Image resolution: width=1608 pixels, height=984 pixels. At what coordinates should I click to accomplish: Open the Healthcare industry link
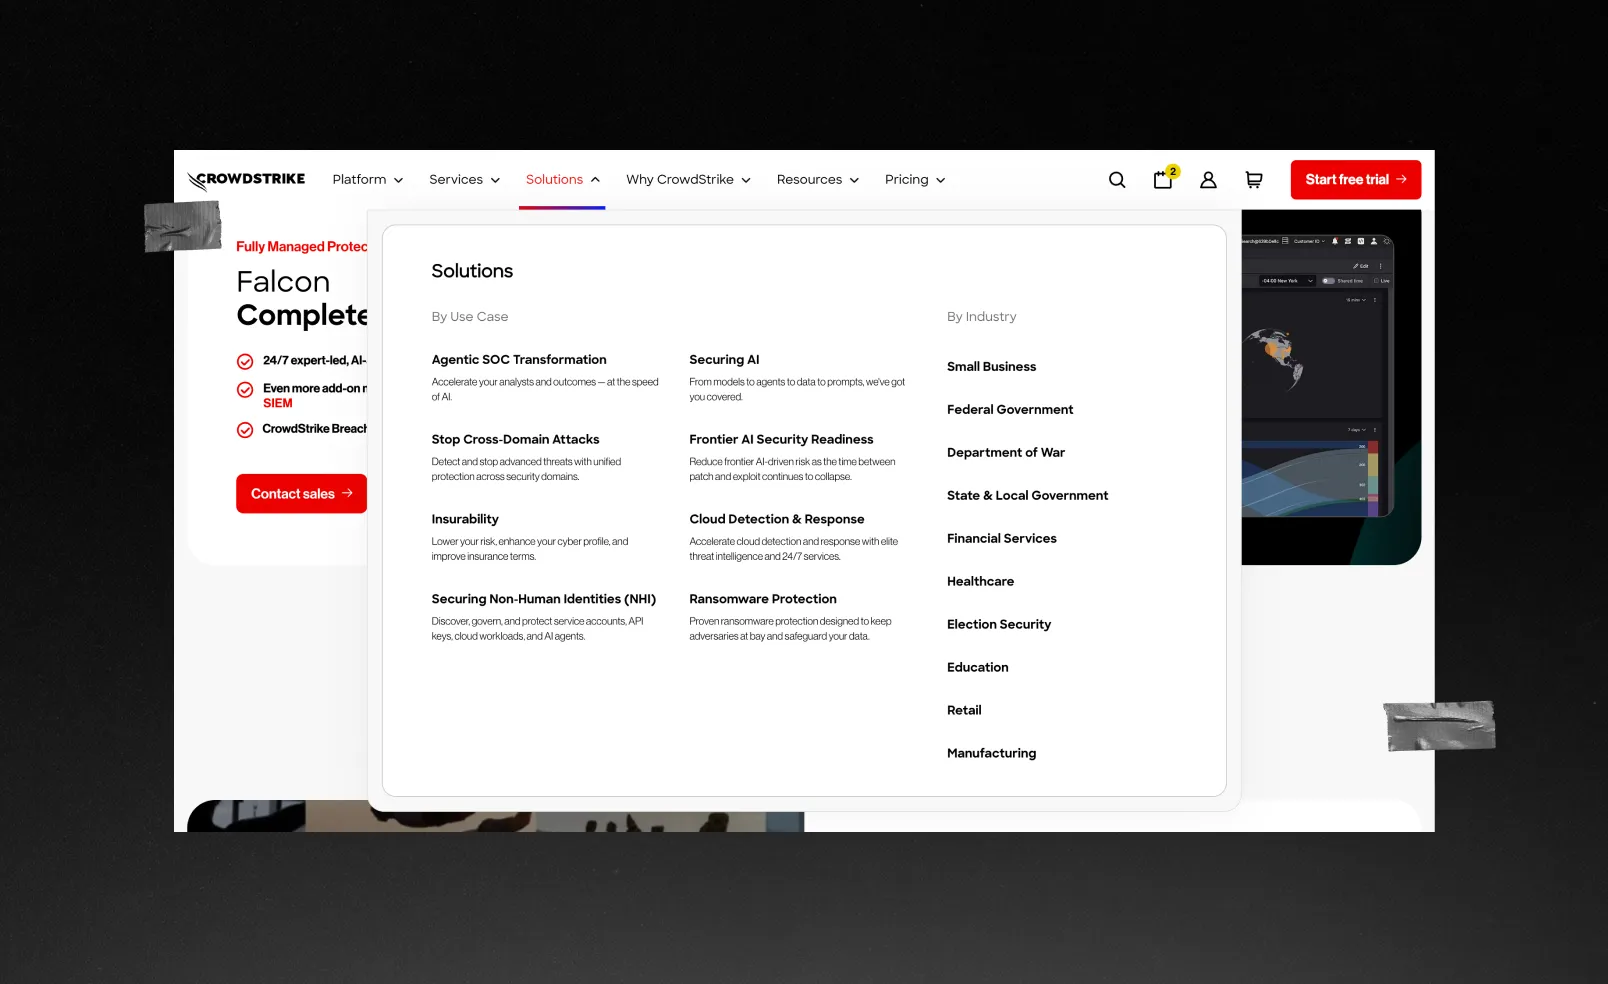coord(980,582)
